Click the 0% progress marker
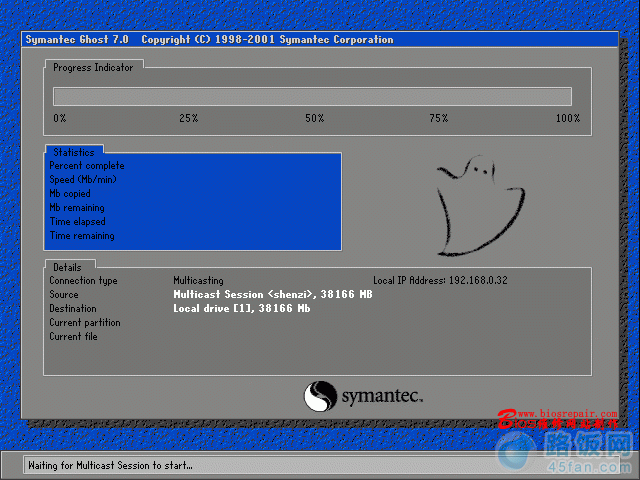 60,118
